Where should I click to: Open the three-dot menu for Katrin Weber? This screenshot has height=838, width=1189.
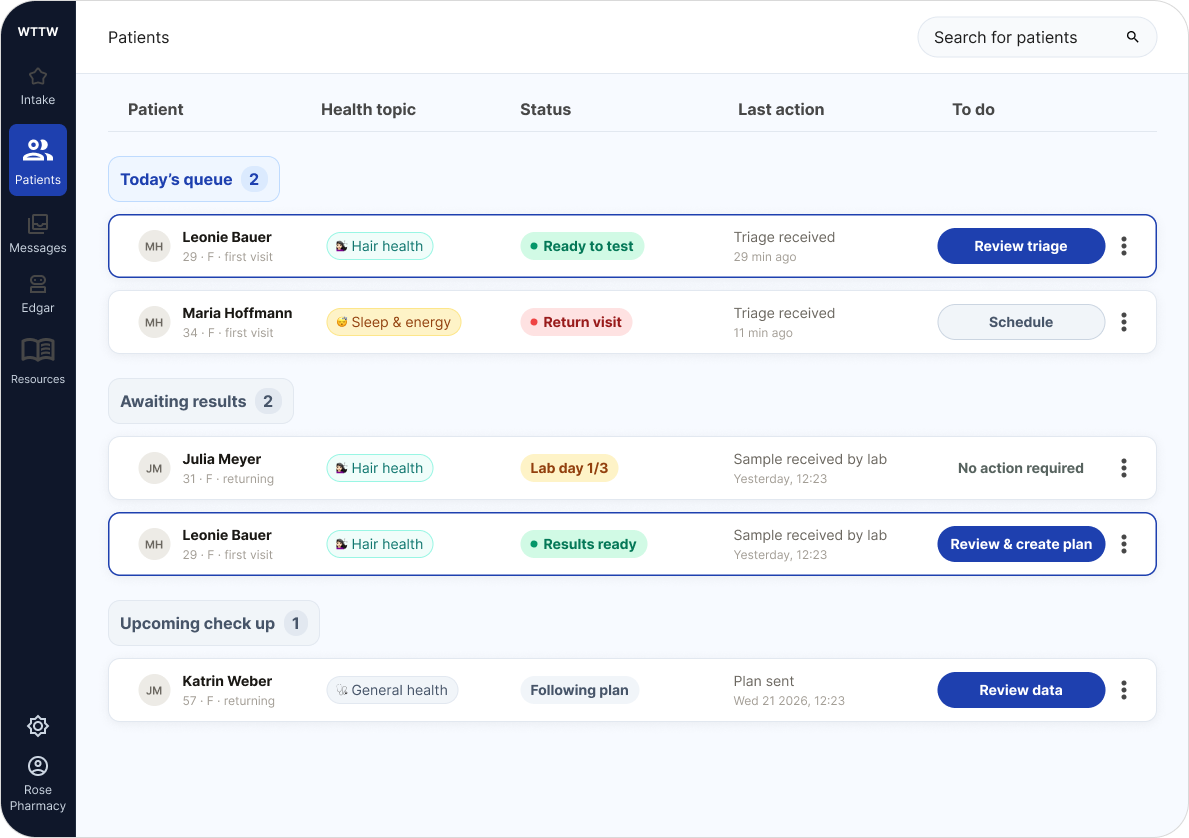pyautogui.click(x=1124, y=690)
